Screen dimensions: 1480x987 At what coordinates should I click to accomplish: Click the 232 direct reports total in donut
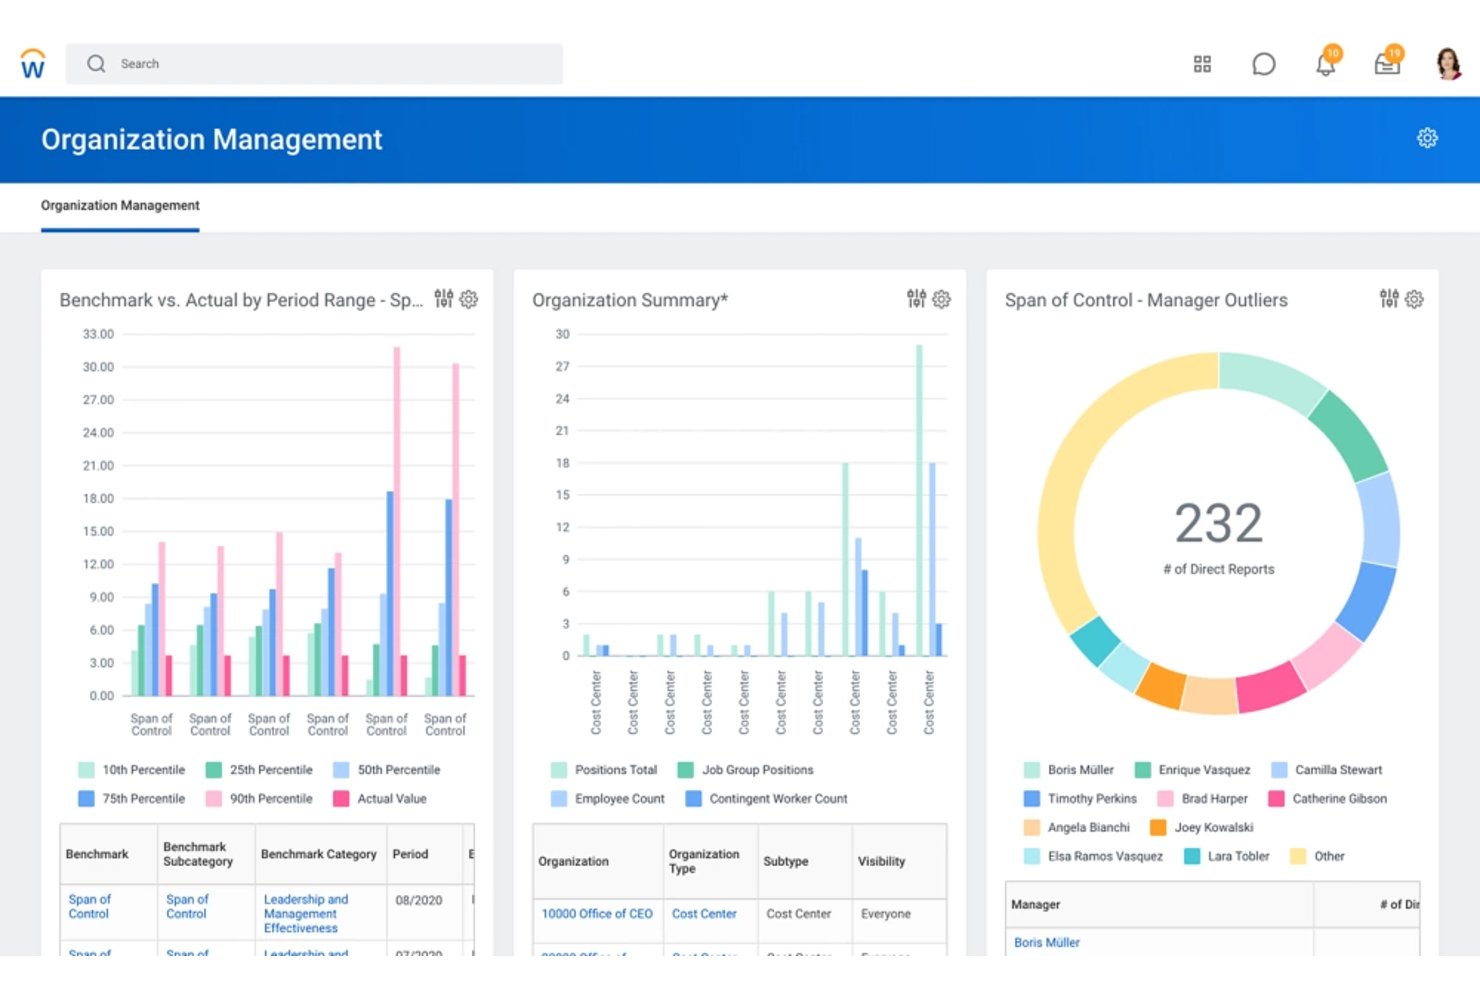(1218, 523)
